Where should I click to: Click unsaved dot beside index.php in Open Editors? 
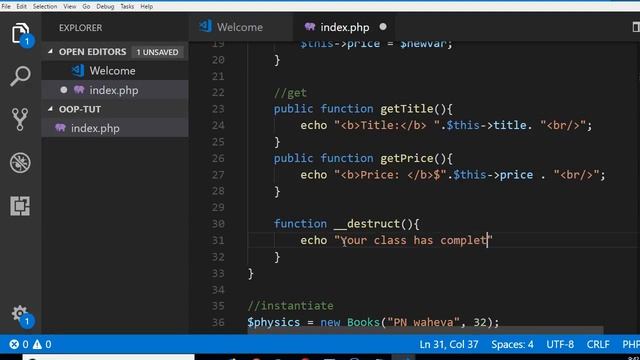[x=64, y=90]
